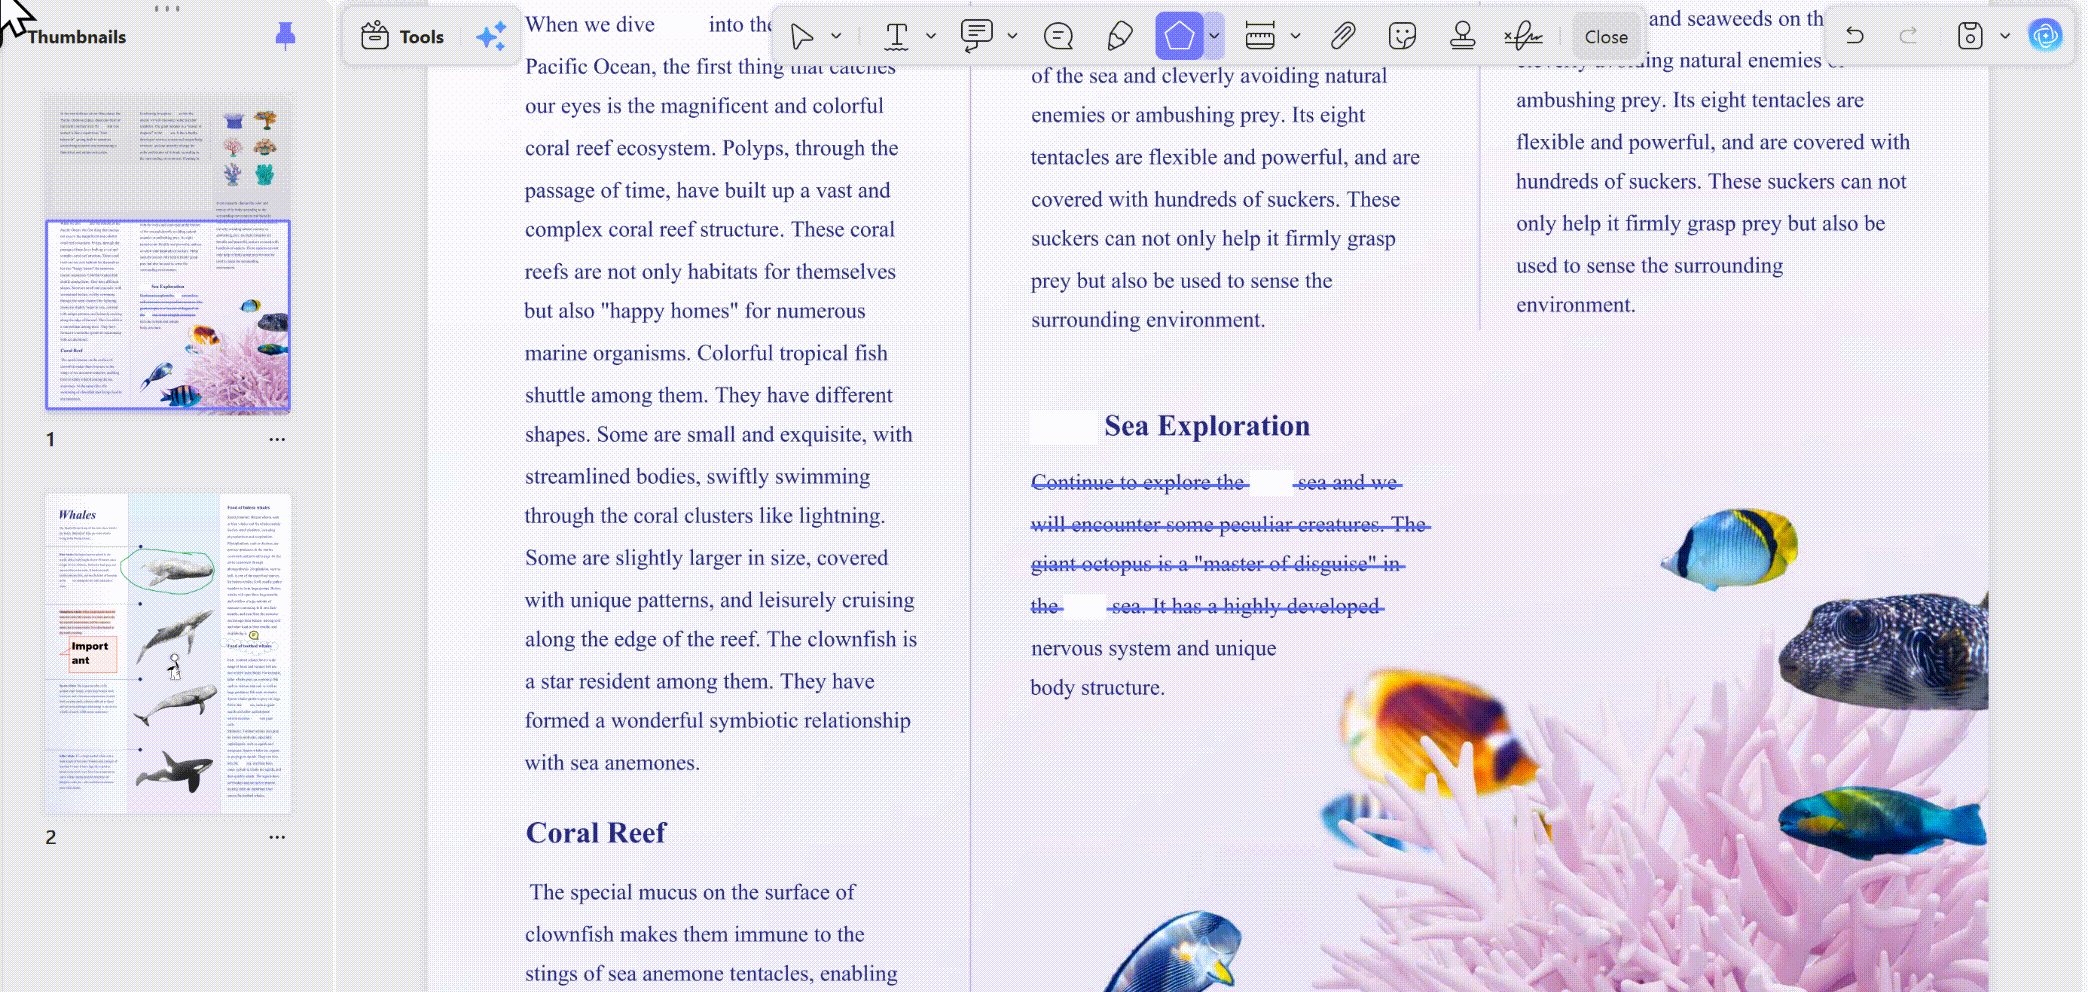The width and height of the screenshot is (2088, 992).
Task: Add a sticky note comment
Action: tap(1058, 37)
